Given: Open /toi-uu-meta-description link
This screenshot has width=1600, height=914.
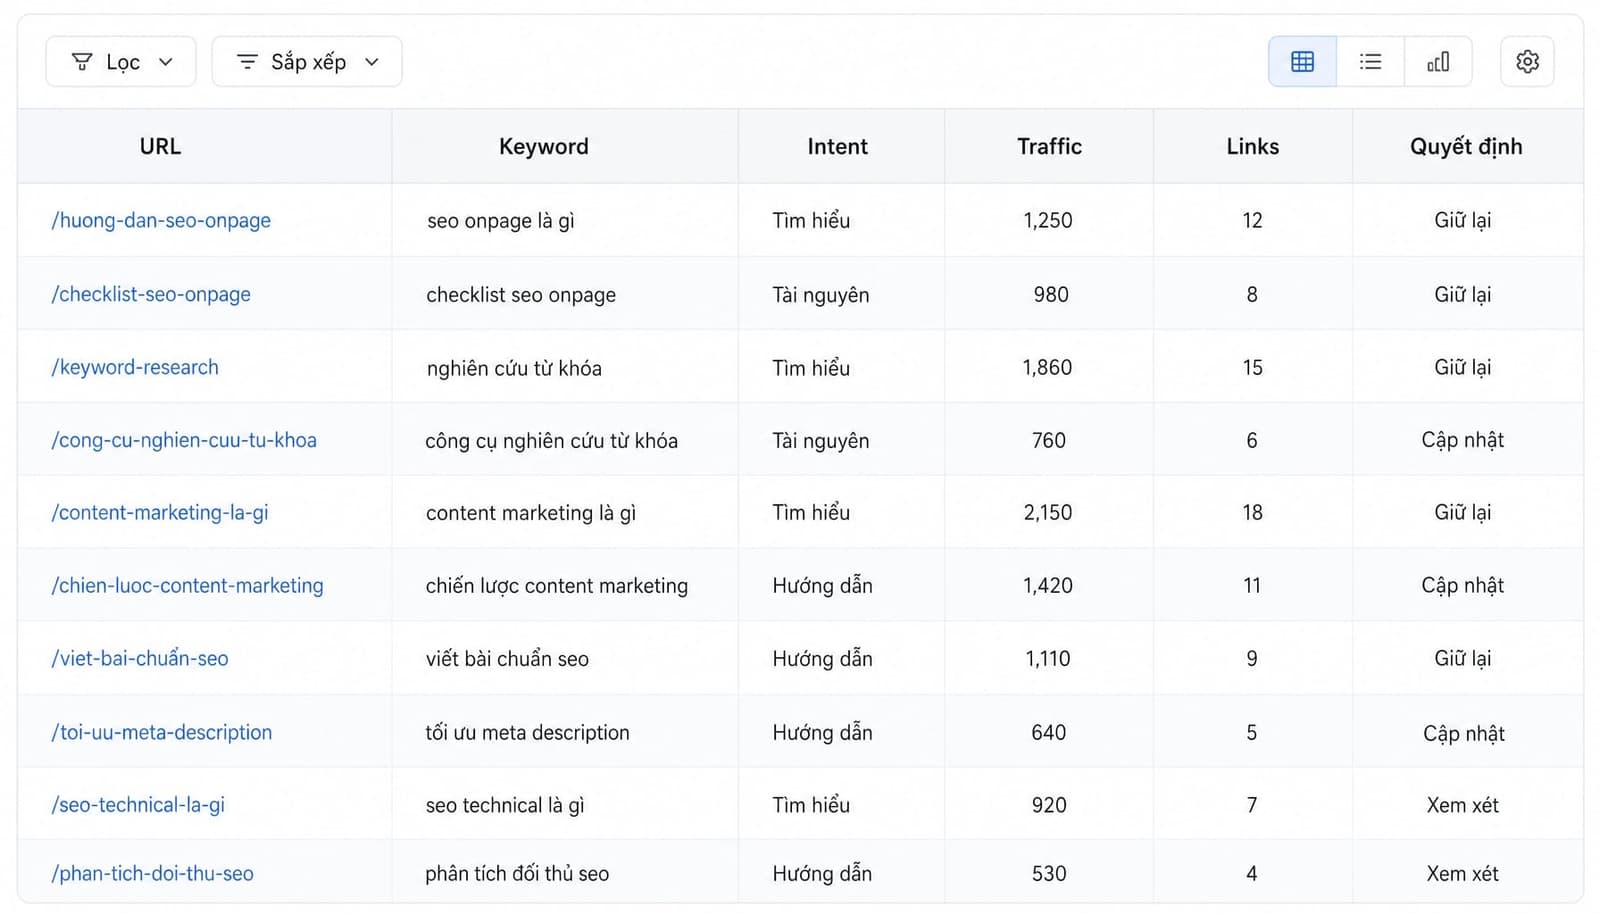Looking at the screenshot, I should pos(161,732).
